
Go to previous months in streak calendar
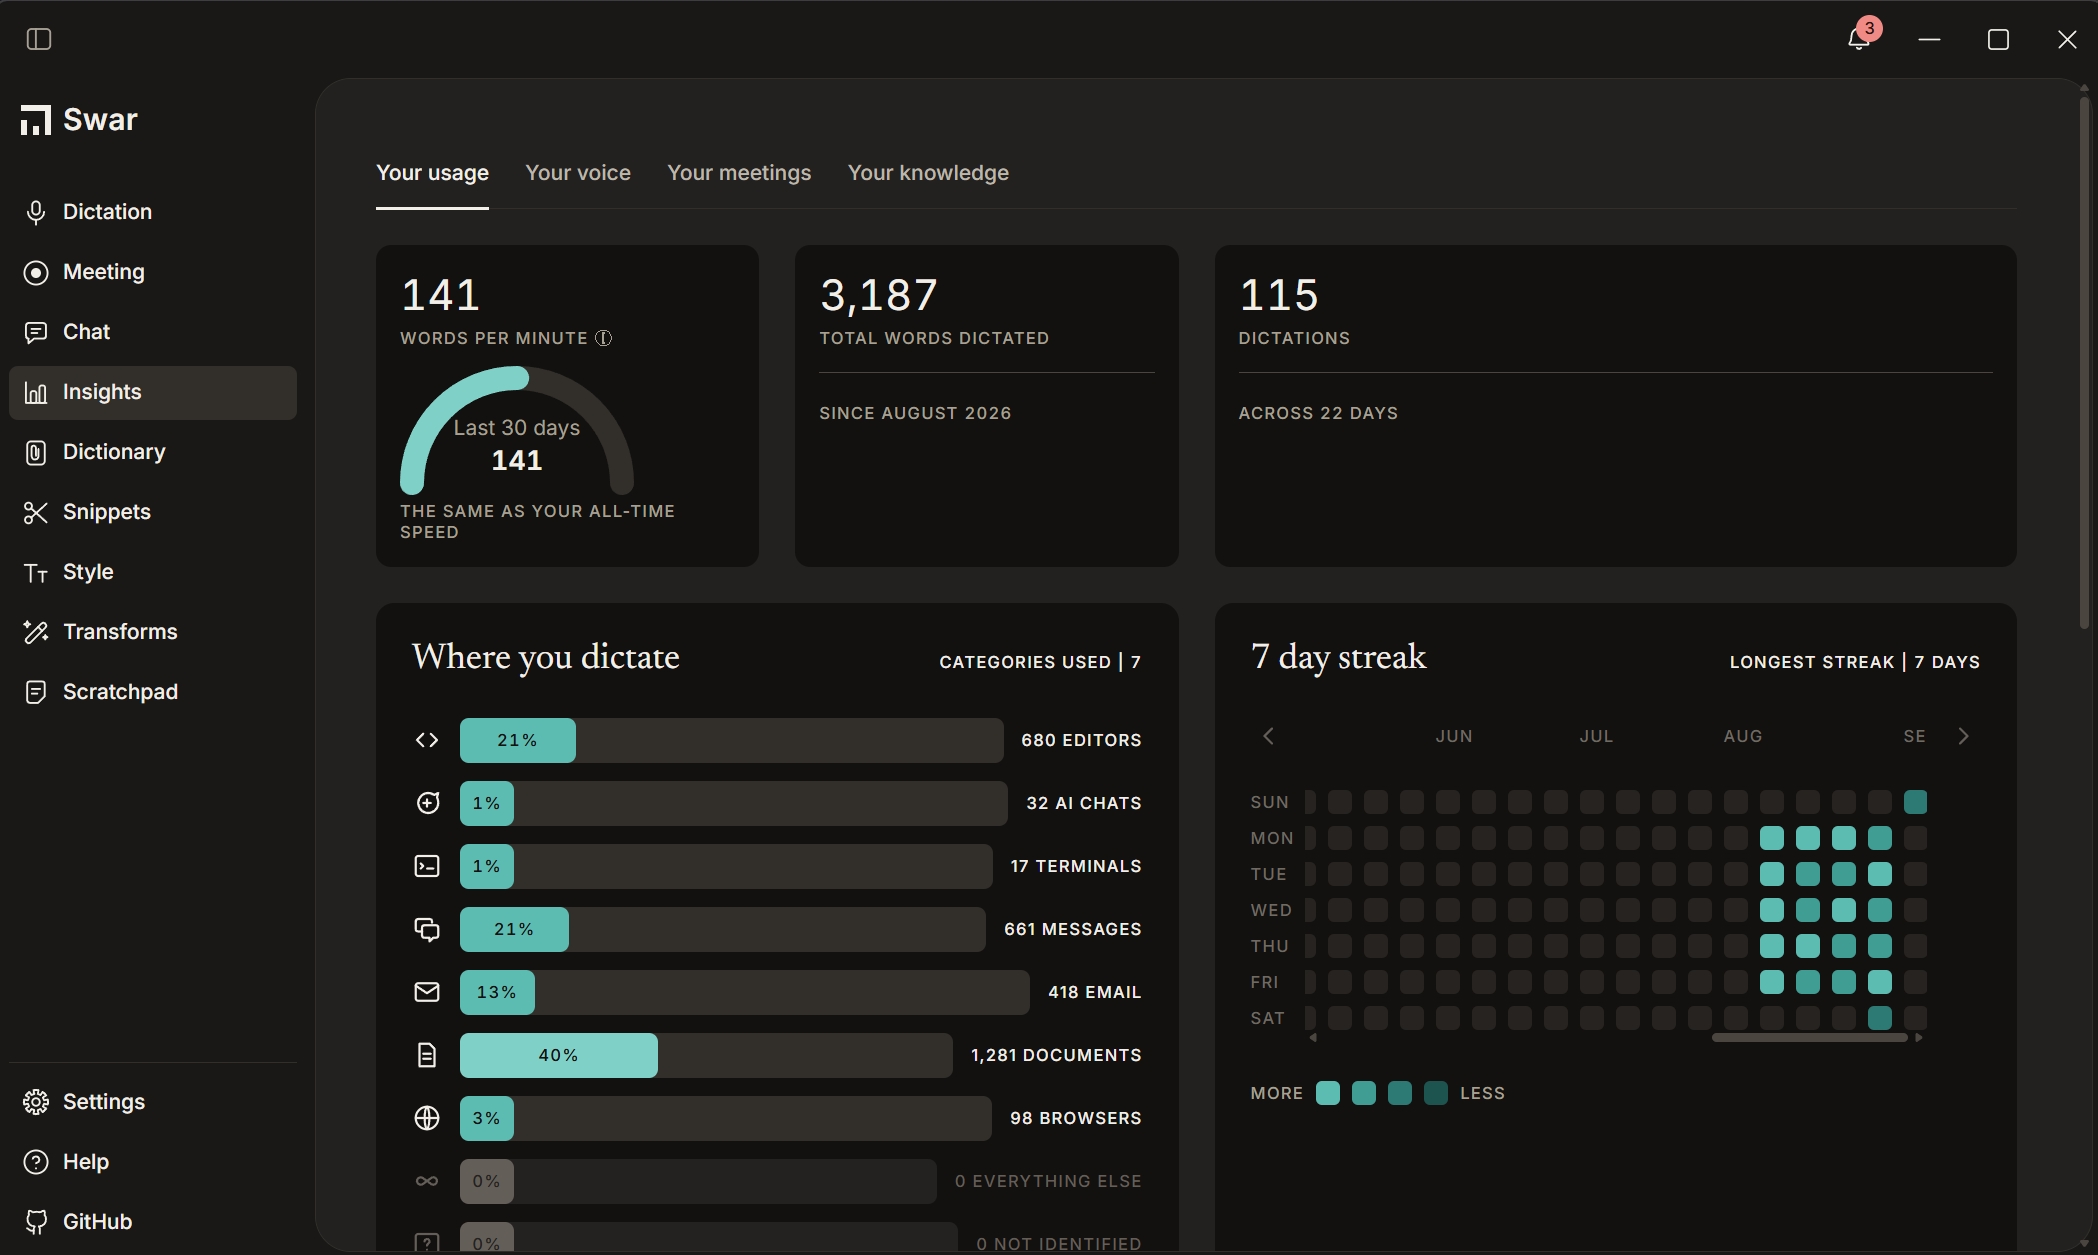tap(1268, 736)
